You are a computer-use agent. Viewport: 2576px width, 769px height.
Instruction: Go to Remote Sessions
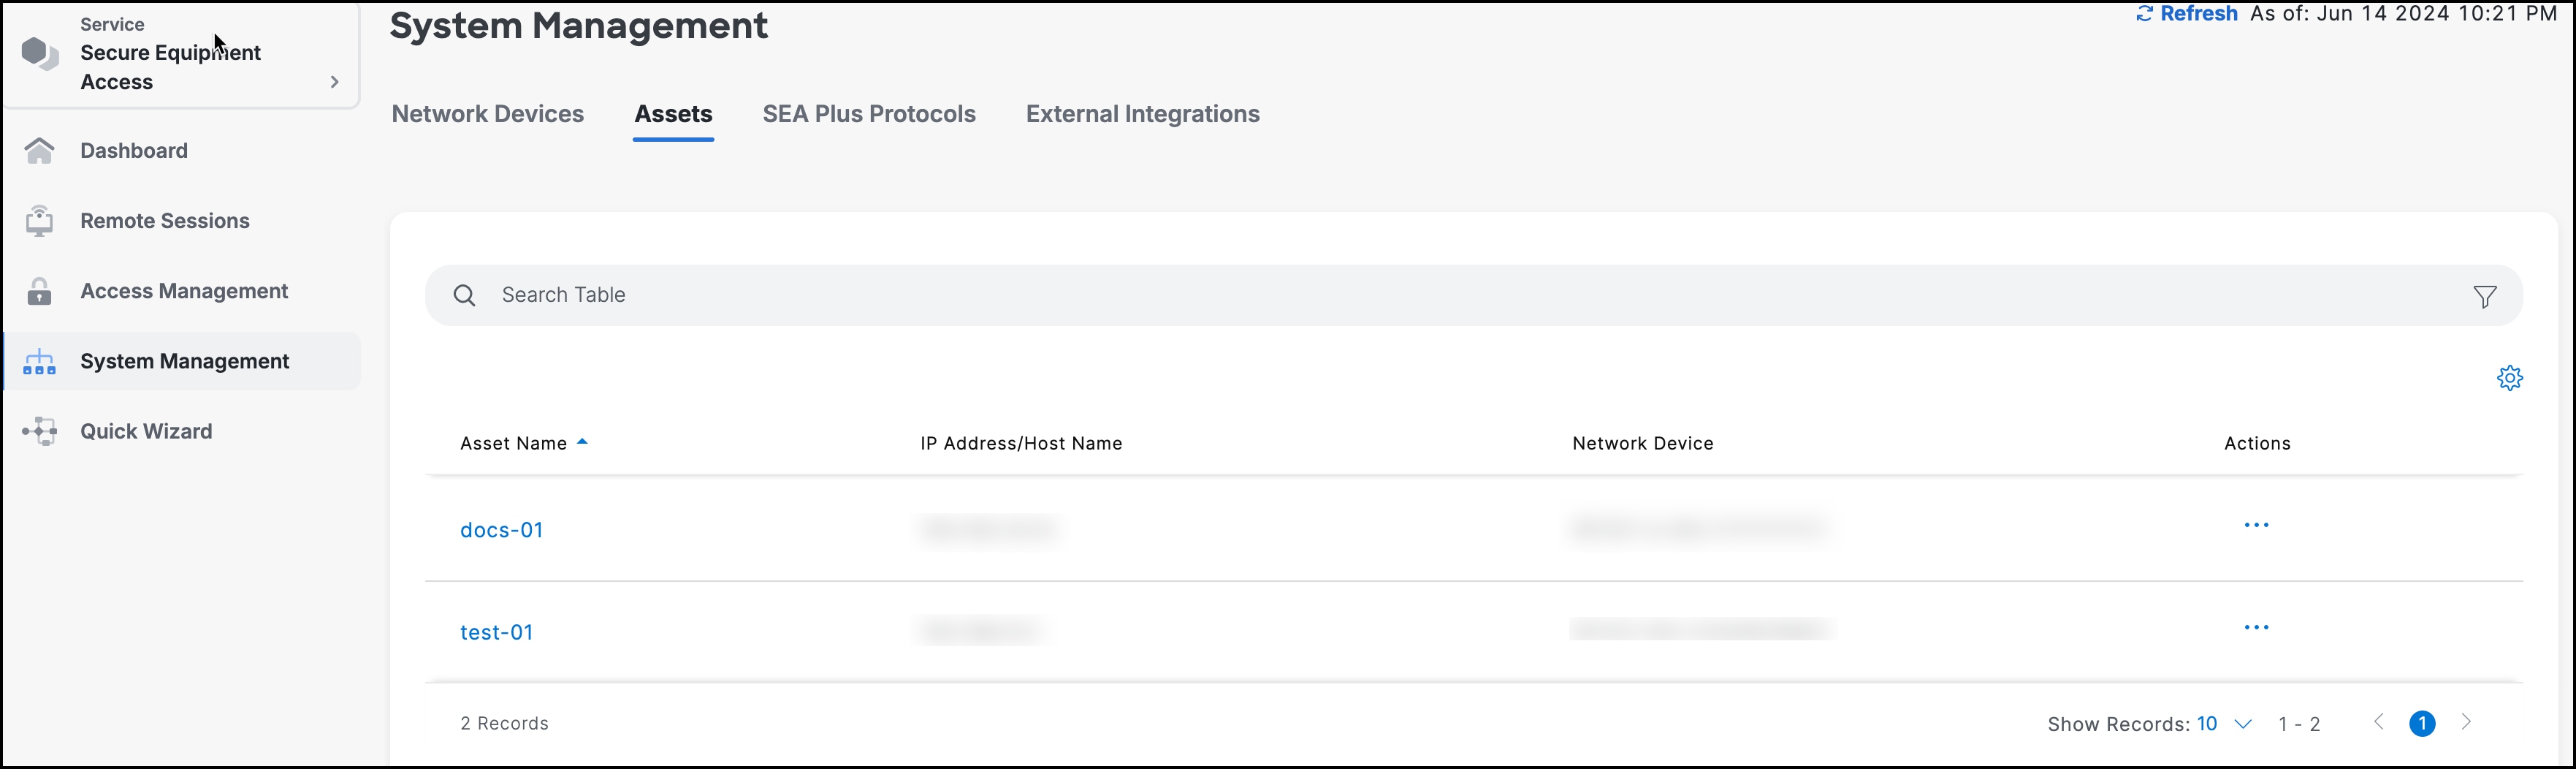pos(165,221)
